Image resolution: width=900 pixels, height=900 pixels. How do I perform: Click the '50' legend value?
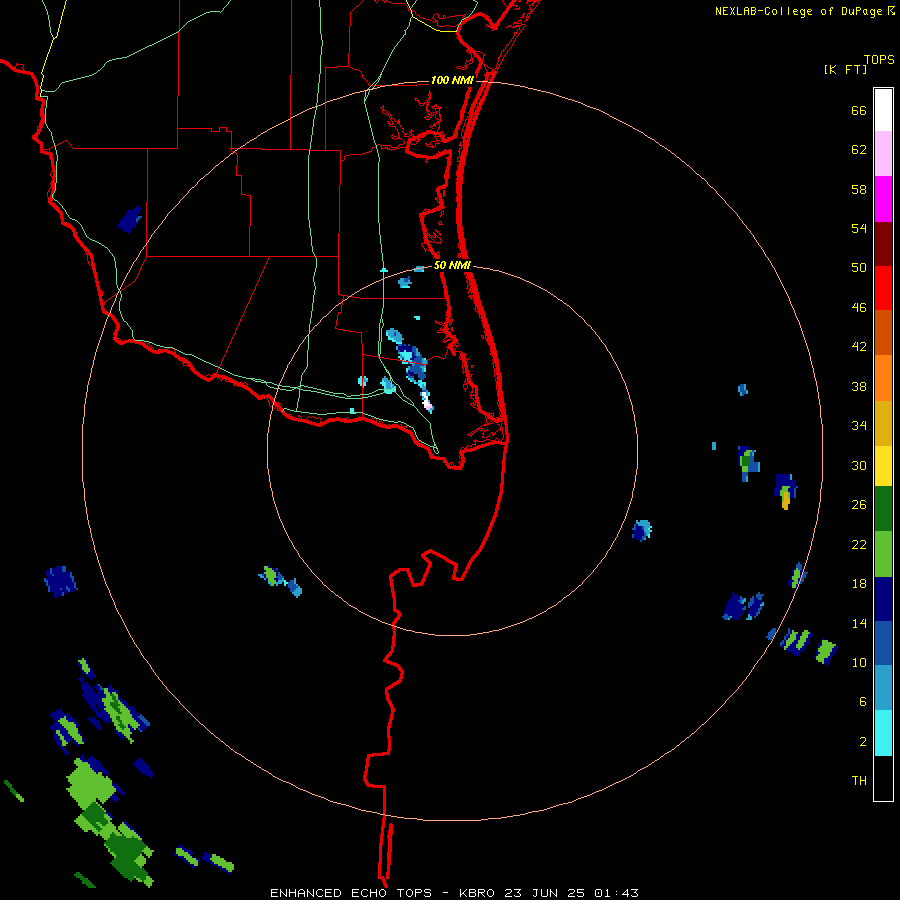point(859,268)
